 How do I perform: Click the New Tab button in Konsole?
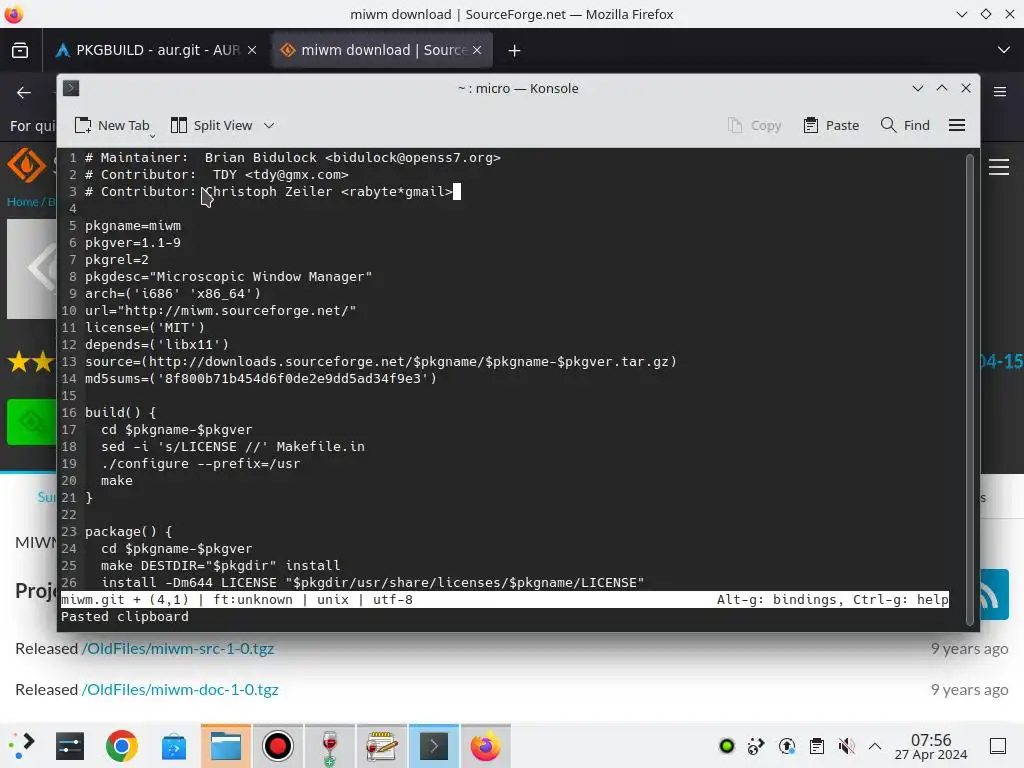112,125
